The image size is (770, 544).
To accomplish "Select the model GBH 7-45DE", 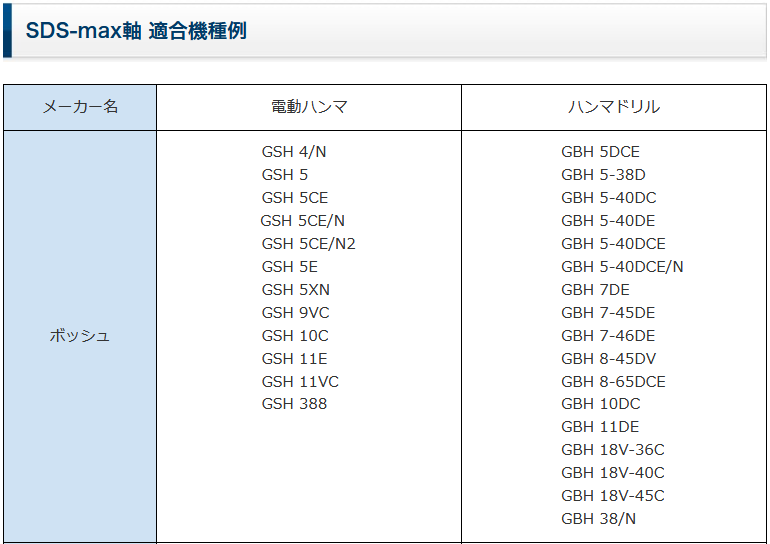I will (x=608, y=313).
